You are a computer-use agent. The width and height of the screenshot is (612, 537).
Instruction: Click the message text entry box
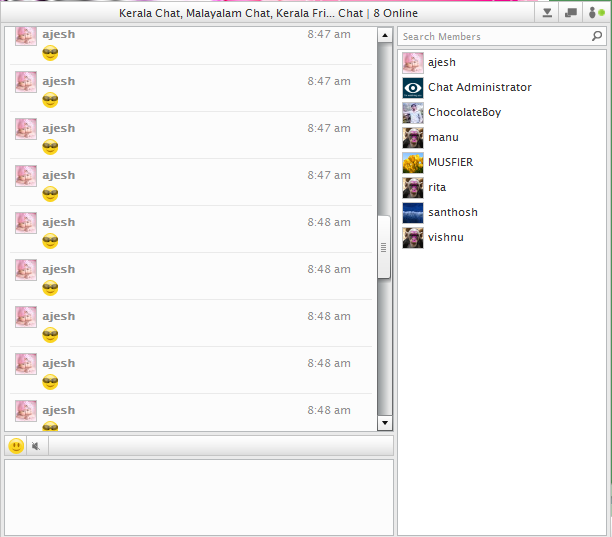tap(199, 497)
